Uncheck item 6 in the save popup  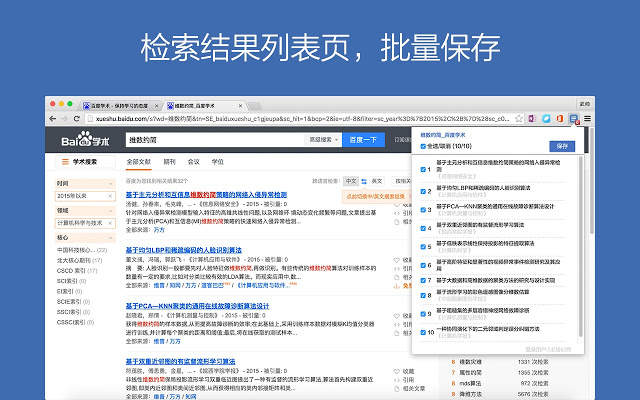coord(423,265)
